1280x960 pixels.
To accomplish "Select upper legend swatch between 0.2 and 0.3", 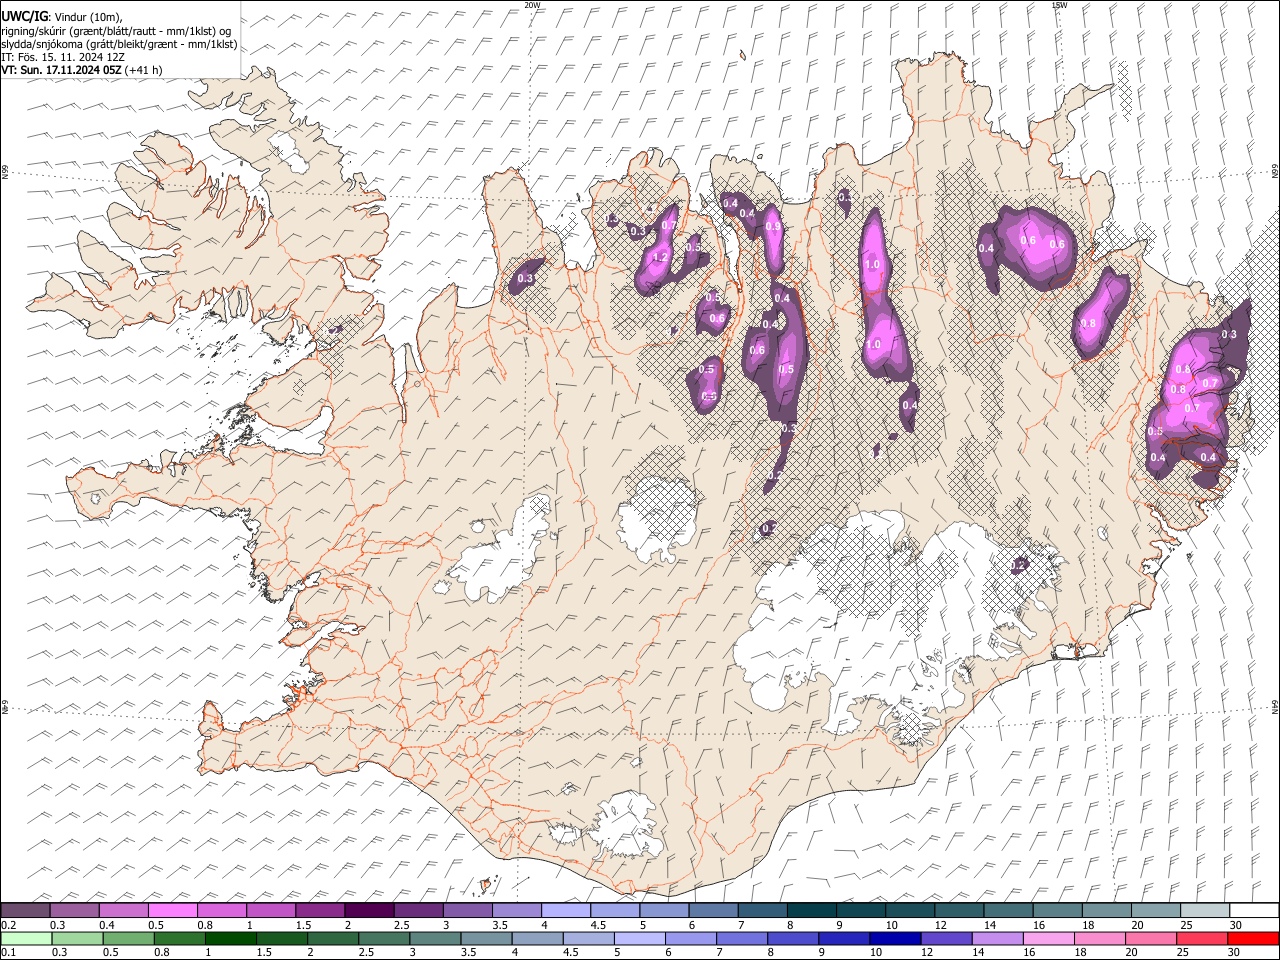I will 26,910.
